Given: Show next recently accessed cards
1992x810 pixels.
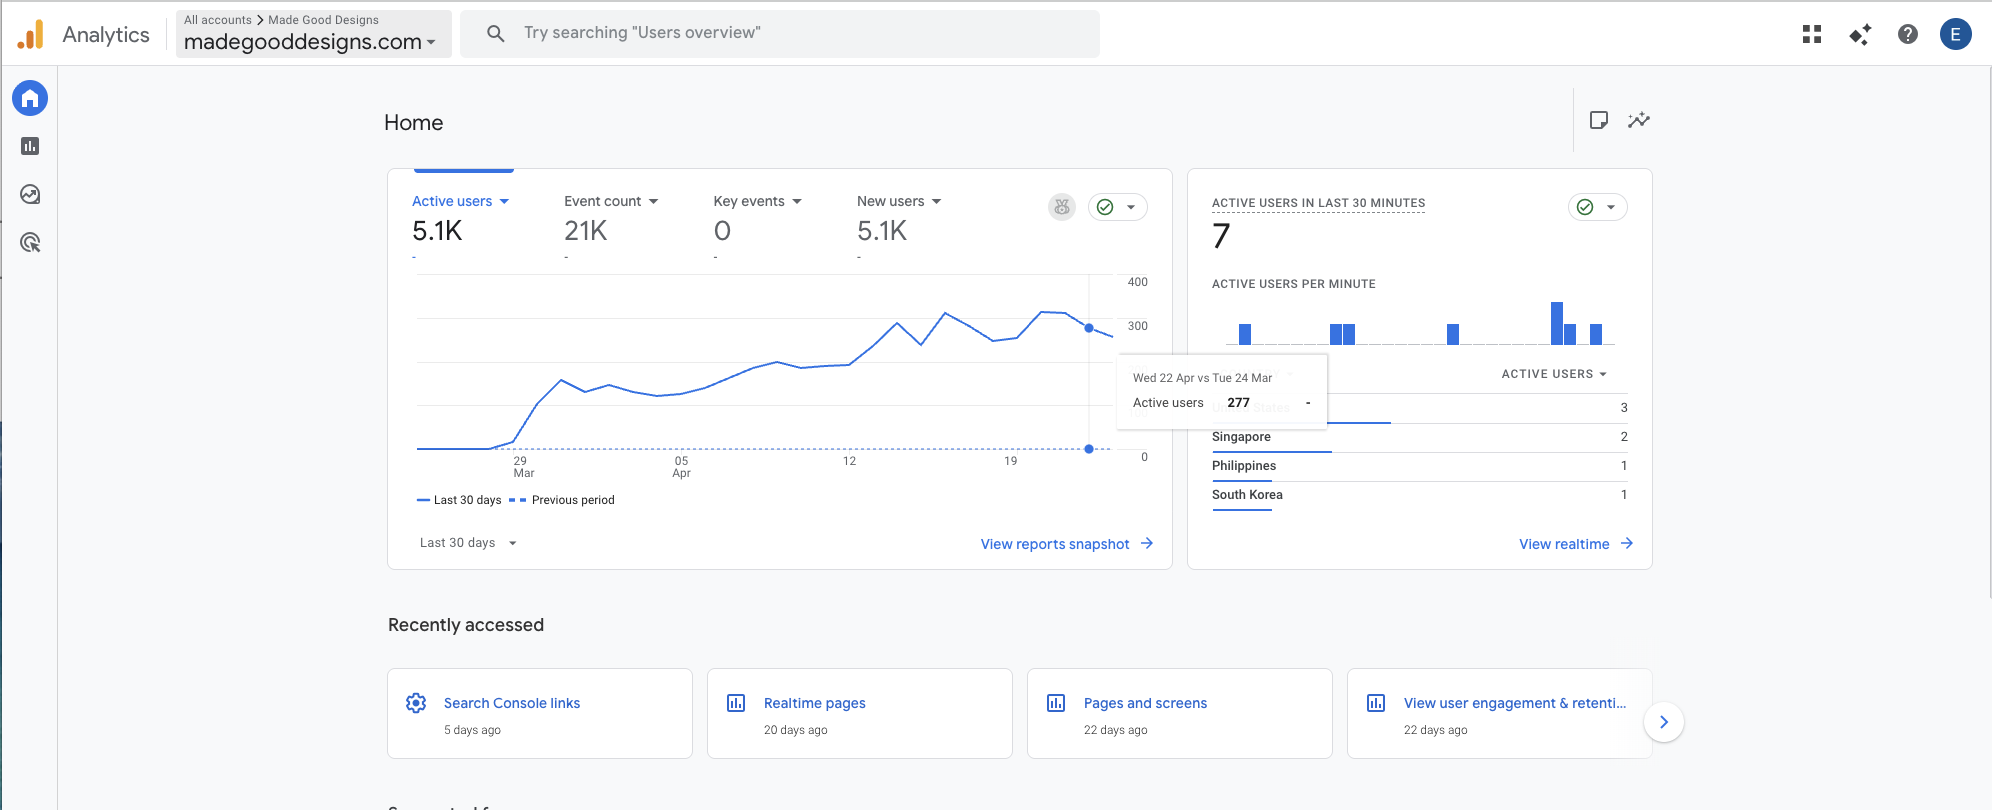Looking at the screenshot, I should pyautogui.click(x=1664, y=722).
